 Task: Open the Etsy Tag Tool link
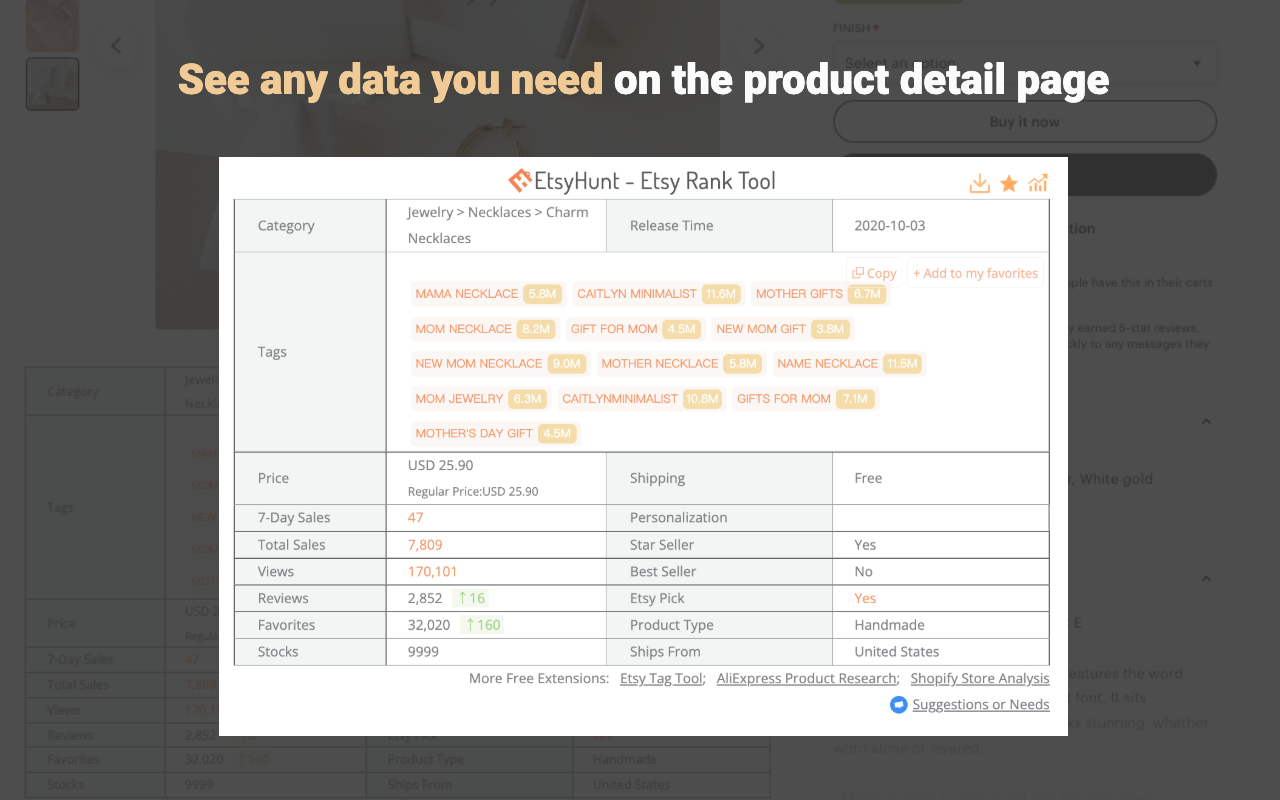661,678
